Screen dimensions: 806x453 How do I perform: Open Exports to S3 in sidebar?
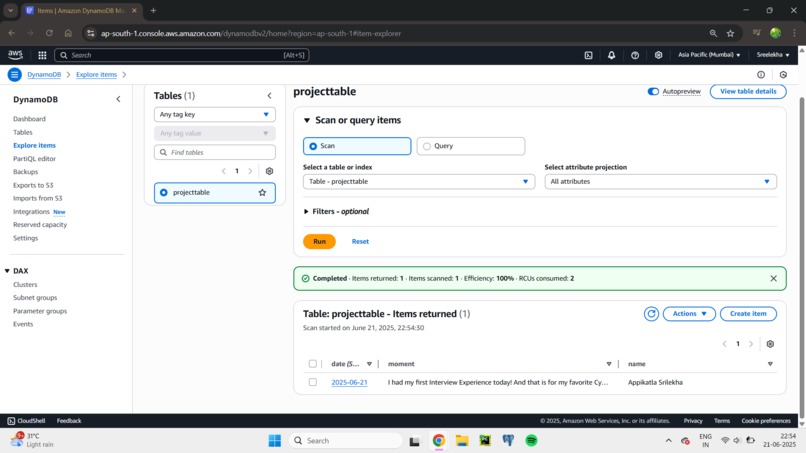33,185
